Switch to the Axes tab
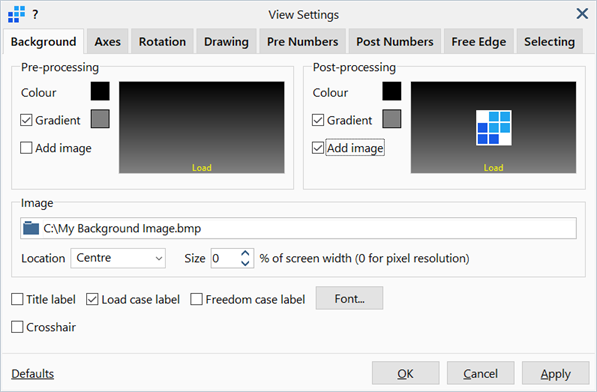The image size is (597, 392). click(x=108, y=41)
